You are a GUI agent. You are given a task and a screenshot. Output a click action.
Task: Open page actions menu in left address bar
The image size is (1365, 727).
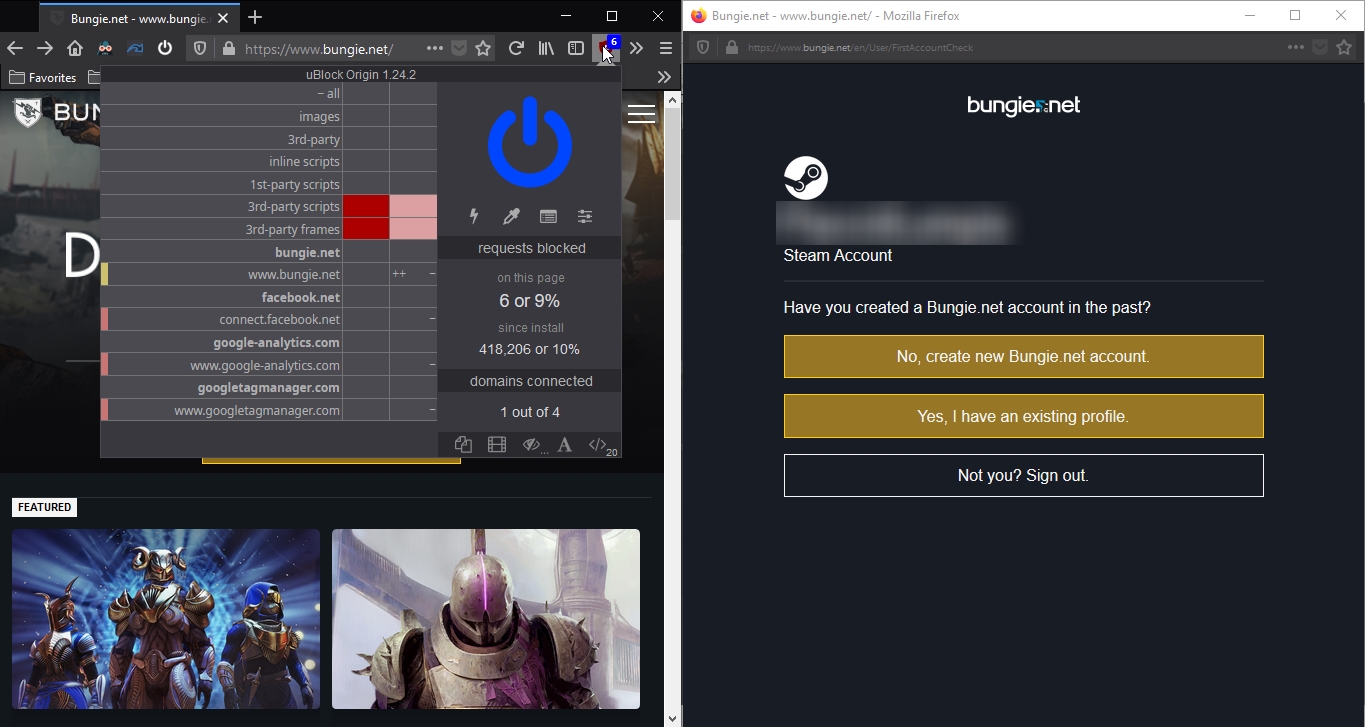[x=434, y=48]
